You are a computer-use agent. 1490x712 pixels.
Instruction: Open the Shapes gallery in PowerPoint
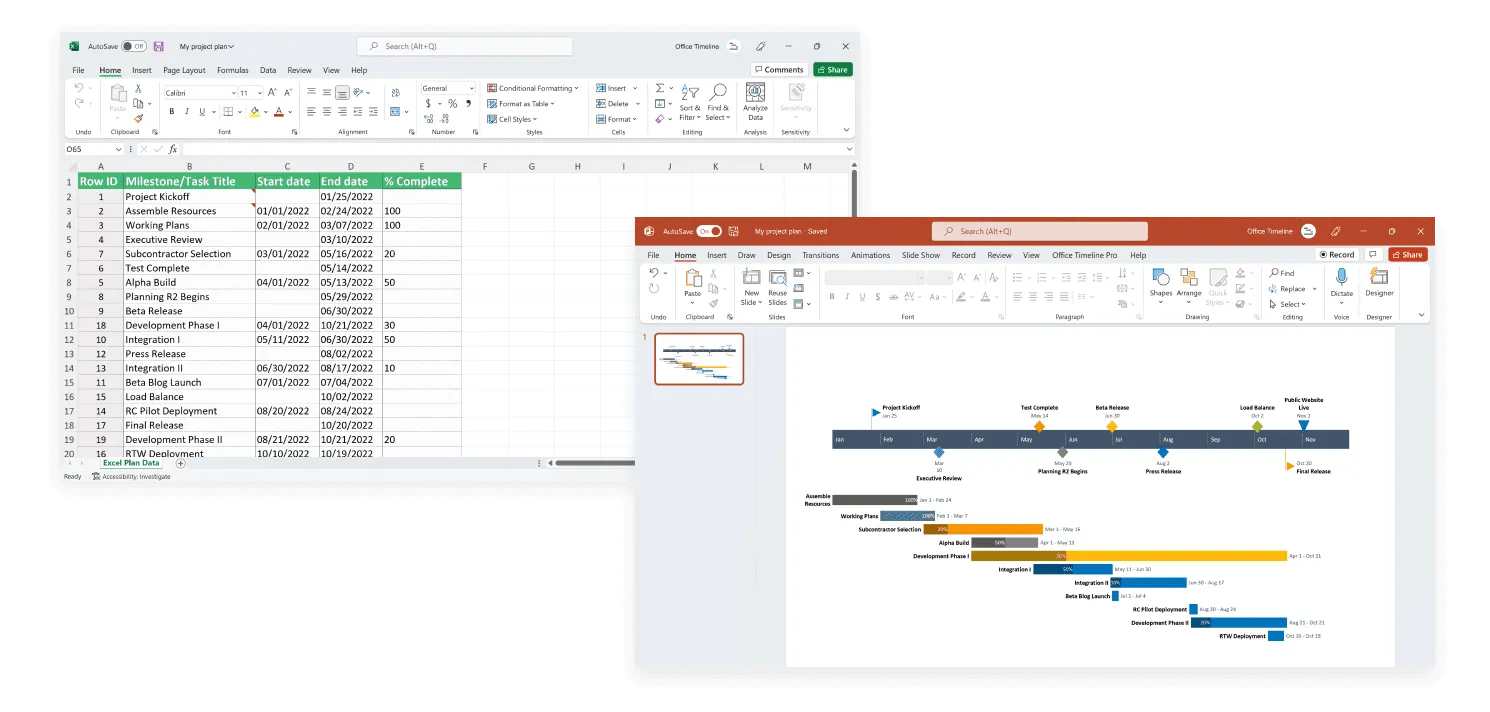tap(1160, 278)
